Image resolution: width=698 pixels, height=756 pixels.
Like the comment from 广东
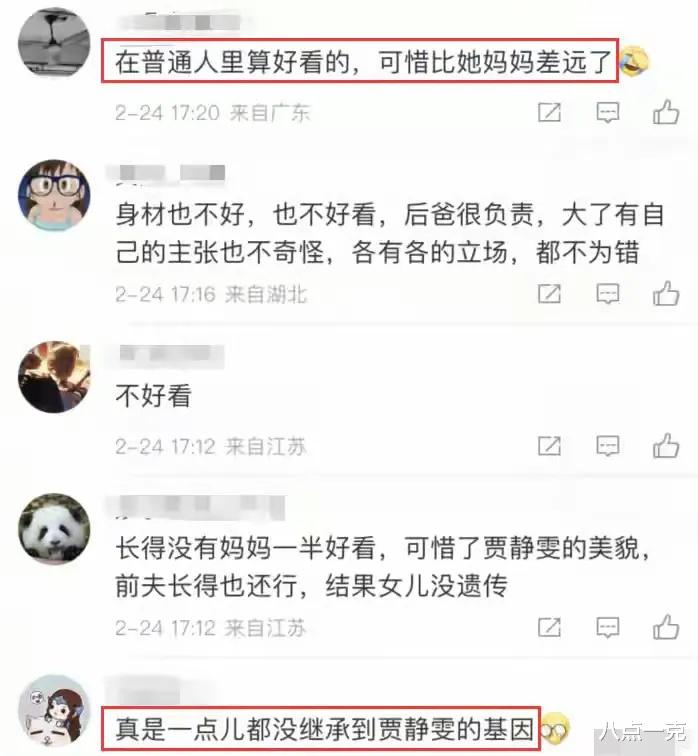pos(666,112)
